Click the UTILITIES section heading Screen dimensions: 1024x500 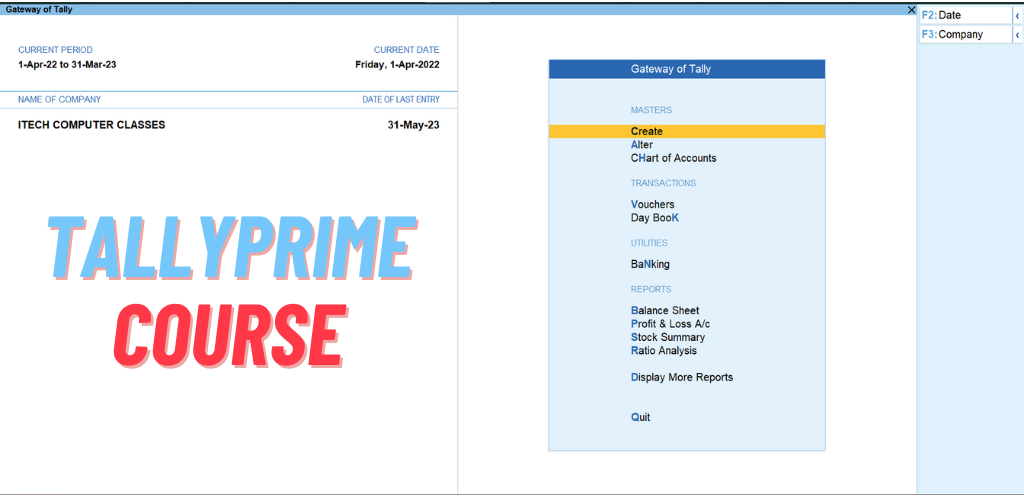(649, 243)
